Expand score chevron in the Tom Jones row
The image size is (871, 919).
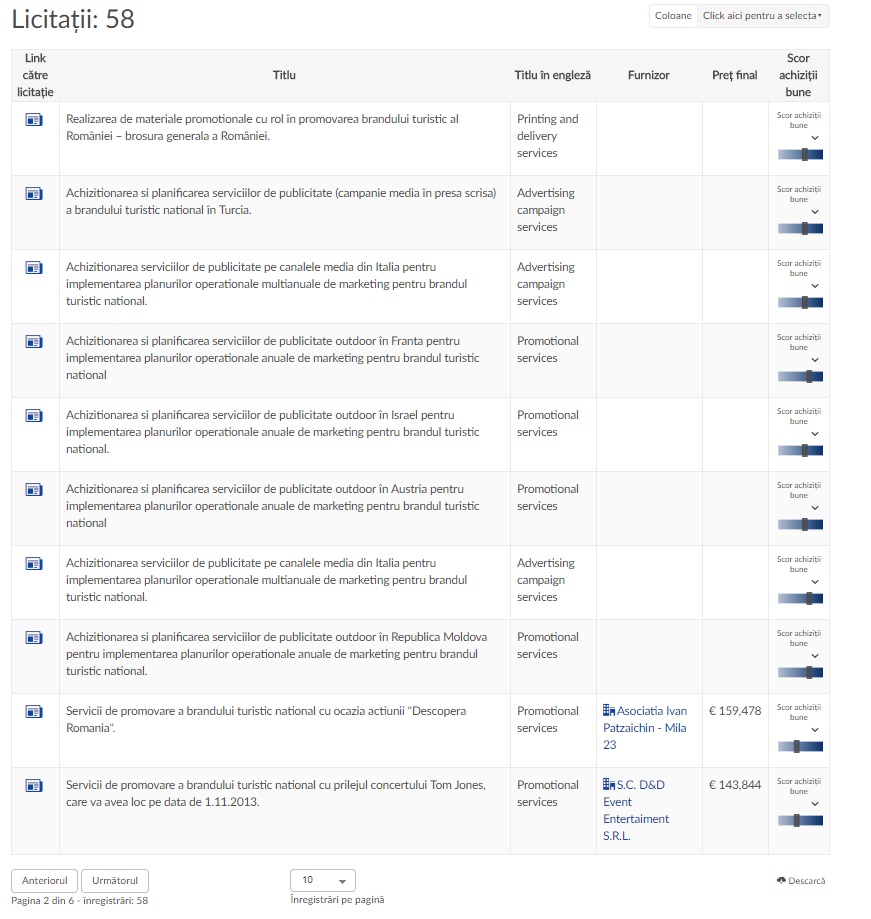(x=815, y=805)
